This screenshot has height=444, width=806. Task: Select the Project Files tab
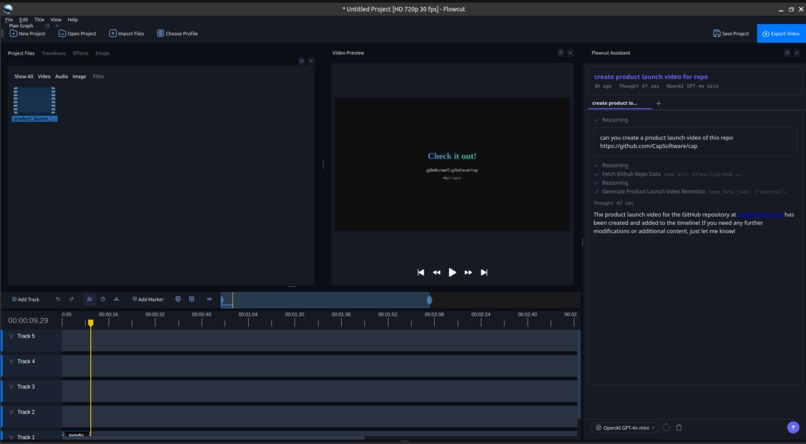click(21, 53)
